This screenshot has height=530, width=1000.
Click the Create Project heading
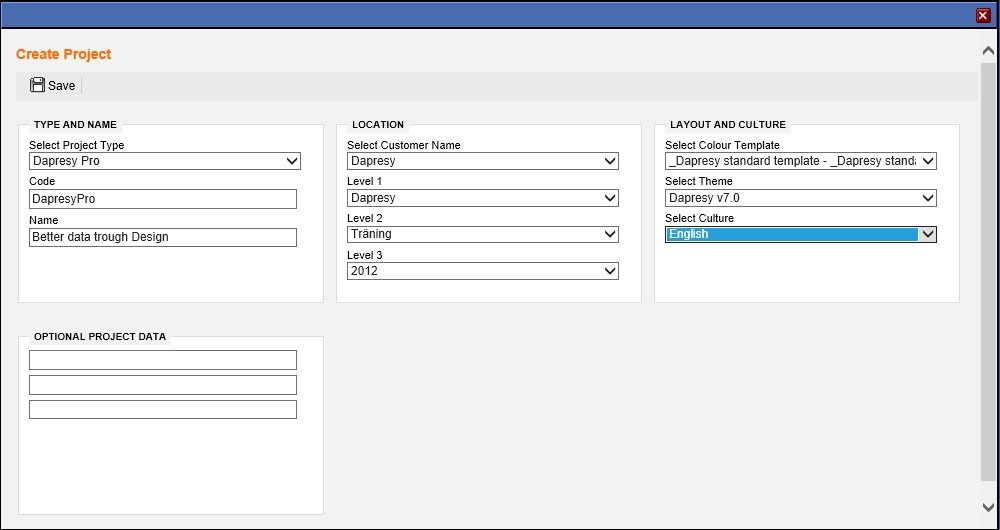(63, 54)
